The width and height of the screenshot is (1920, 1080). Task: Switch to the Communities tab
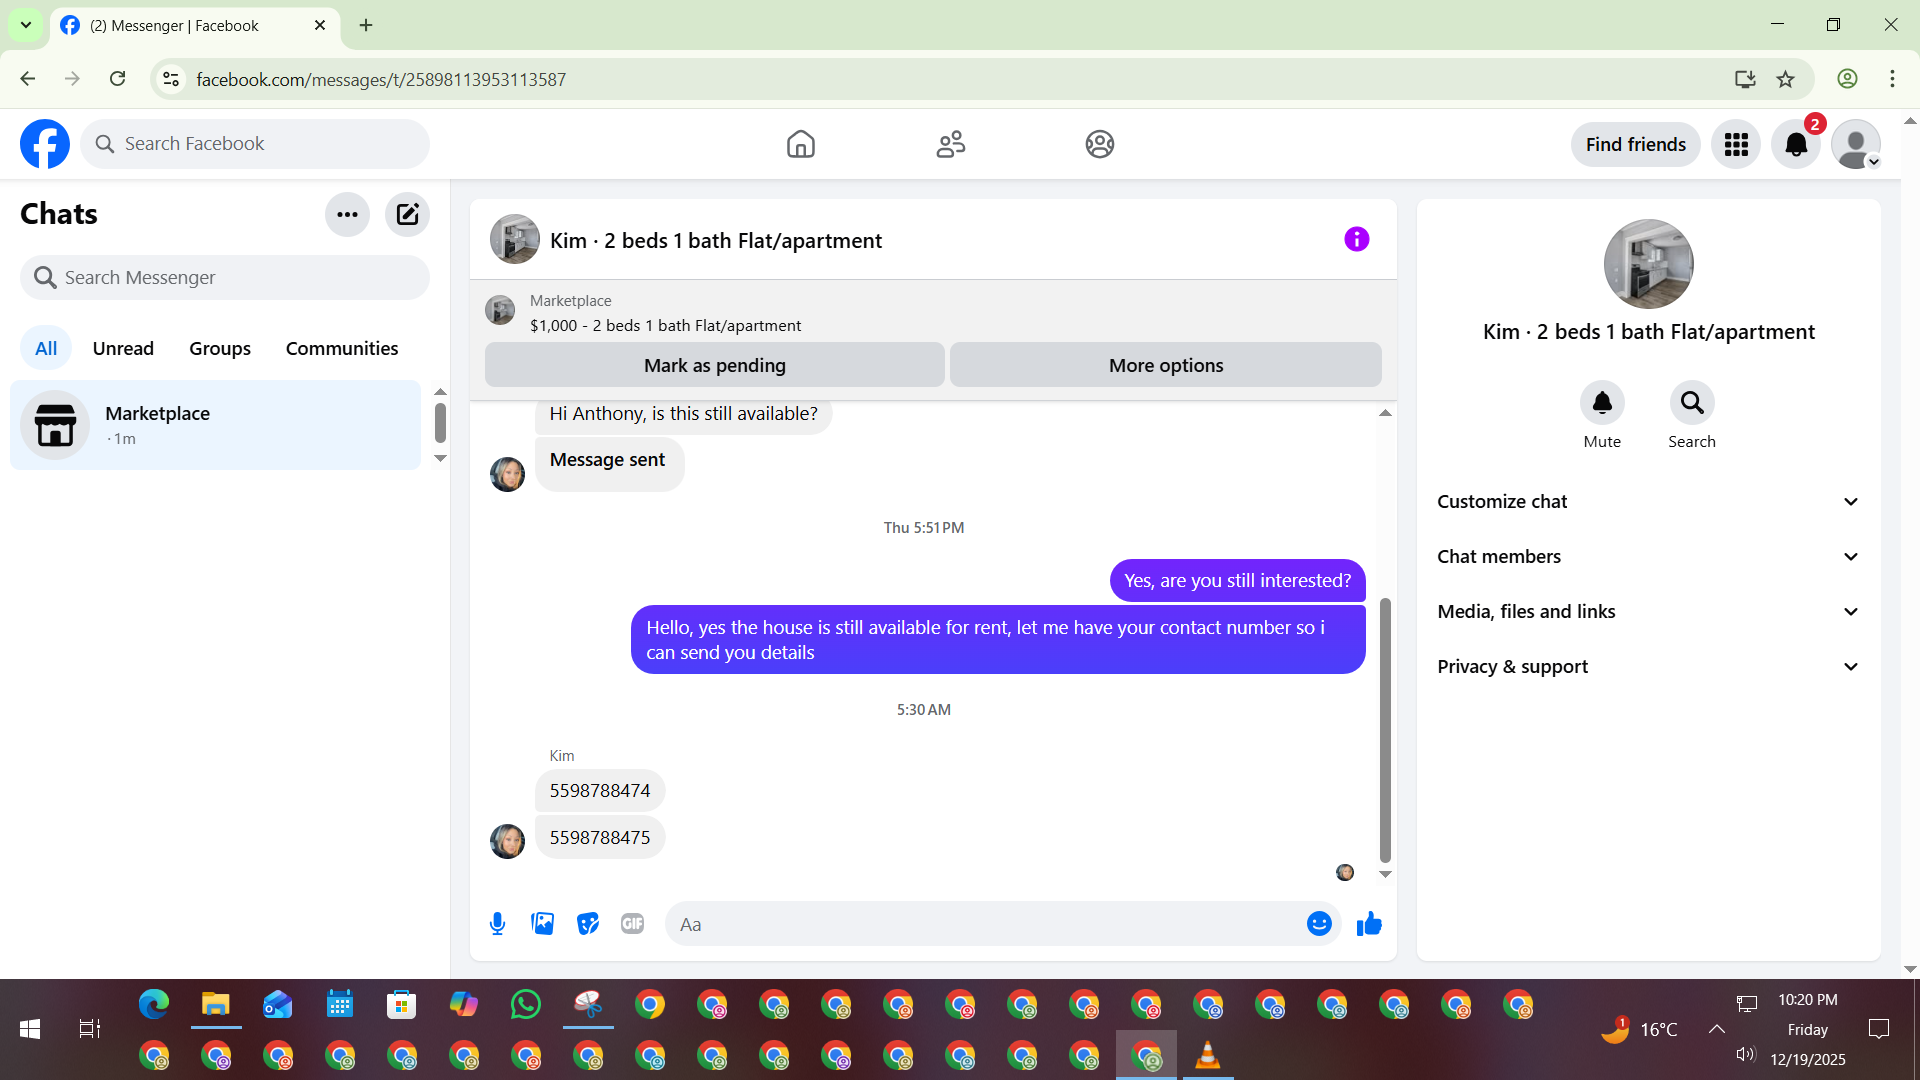pos(342,348)
